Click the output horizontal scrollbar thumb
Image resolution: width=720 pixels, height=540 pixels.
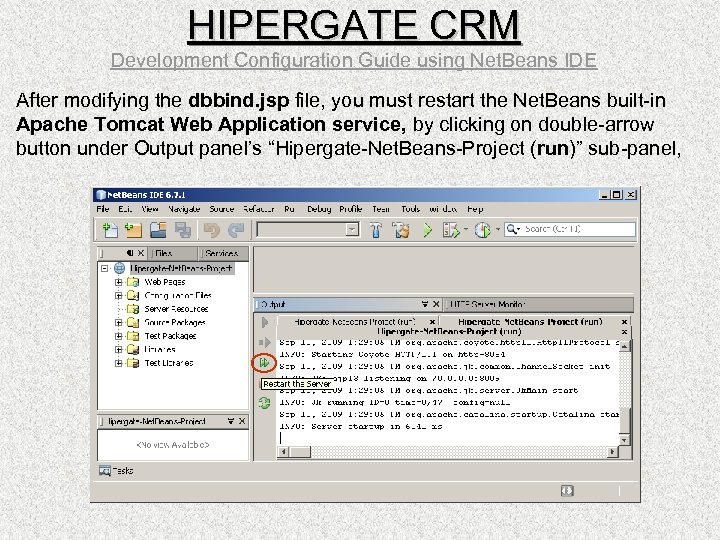click(x=300, y=452)
